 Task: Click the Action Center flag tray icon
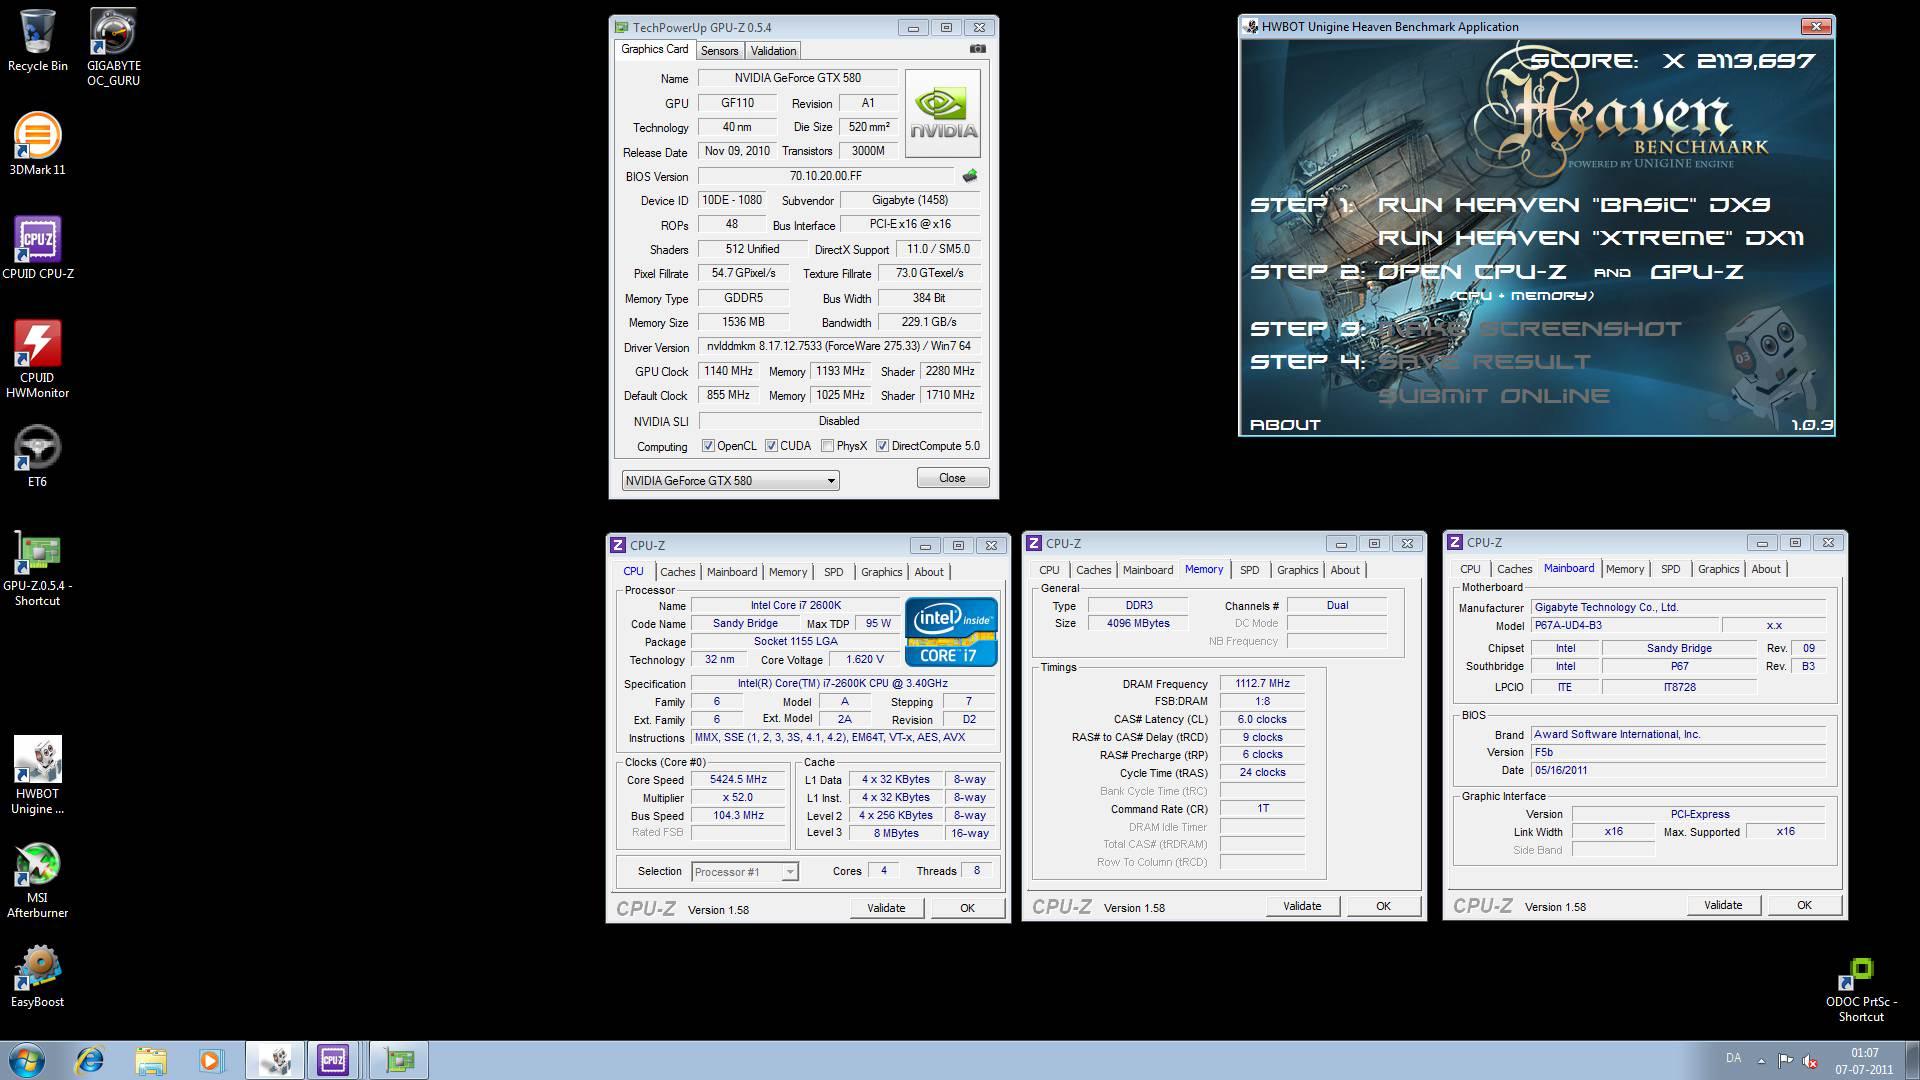1785,1060
